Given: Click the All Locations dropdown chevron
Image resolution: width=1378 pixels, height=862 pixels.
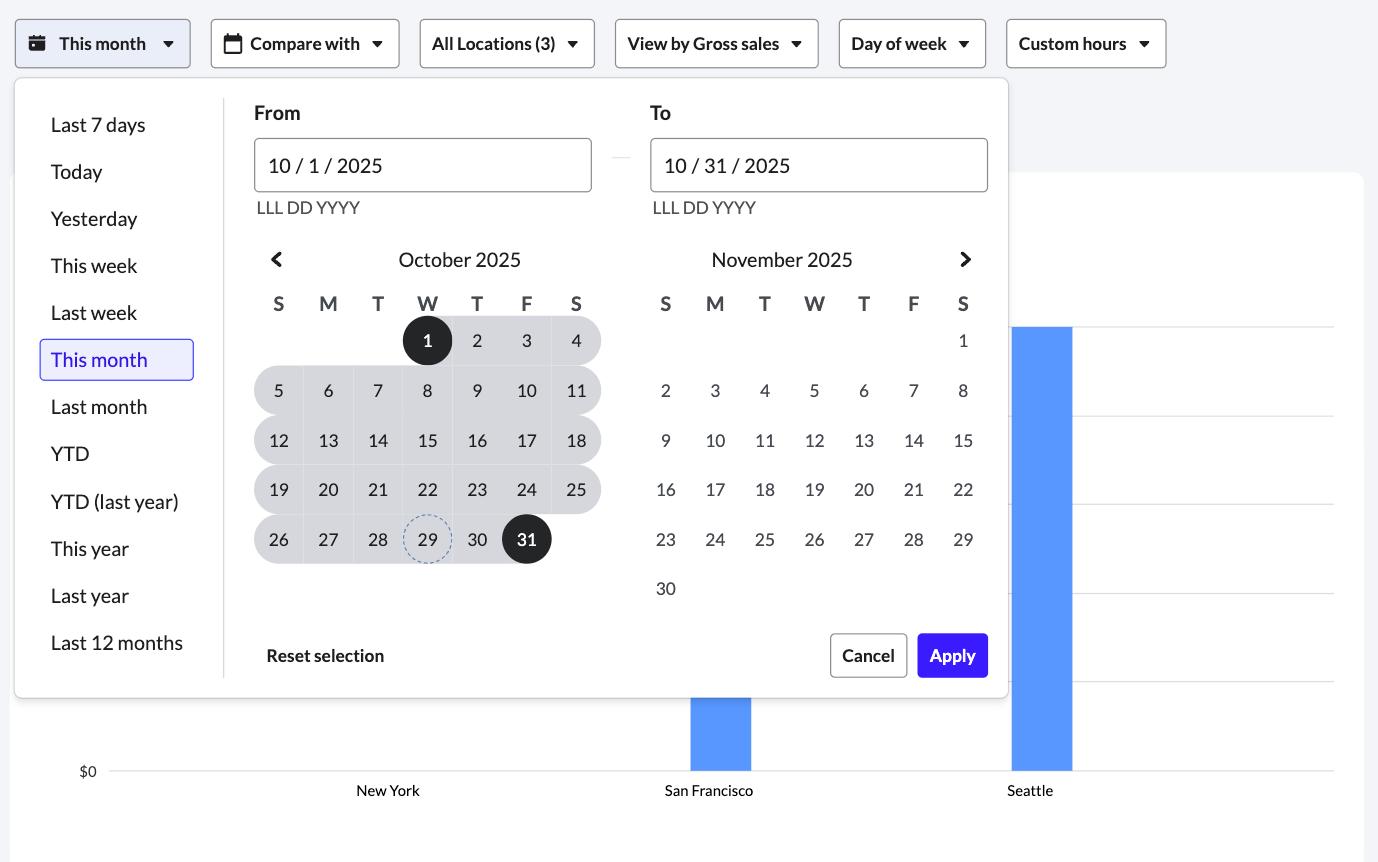Looking at the screenshot, I should (571, 43).
